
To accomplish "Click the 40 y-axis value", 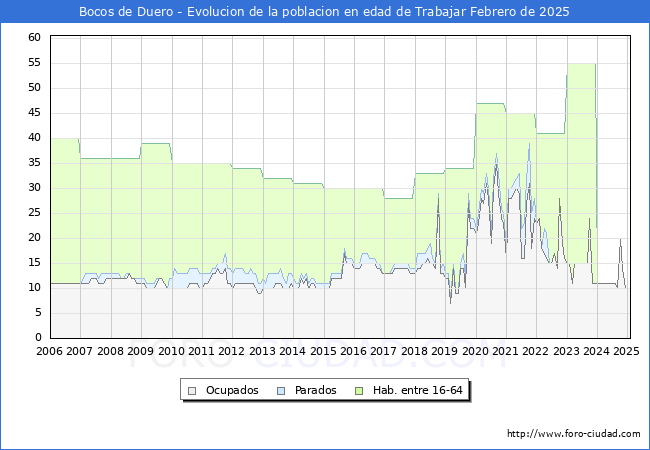I will [35, 138].
